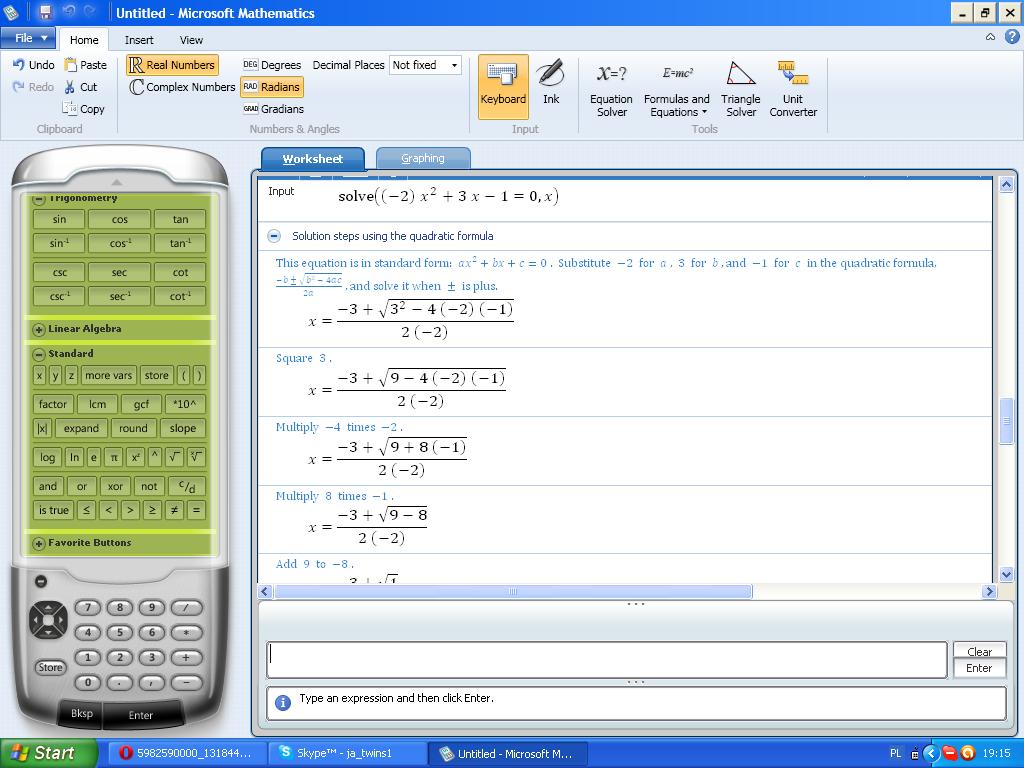Image resolution: width=1024 pixels, height=768 pixels.
Task: Collapse the numeric keypad with minus icon
Action: click(40, 581)
